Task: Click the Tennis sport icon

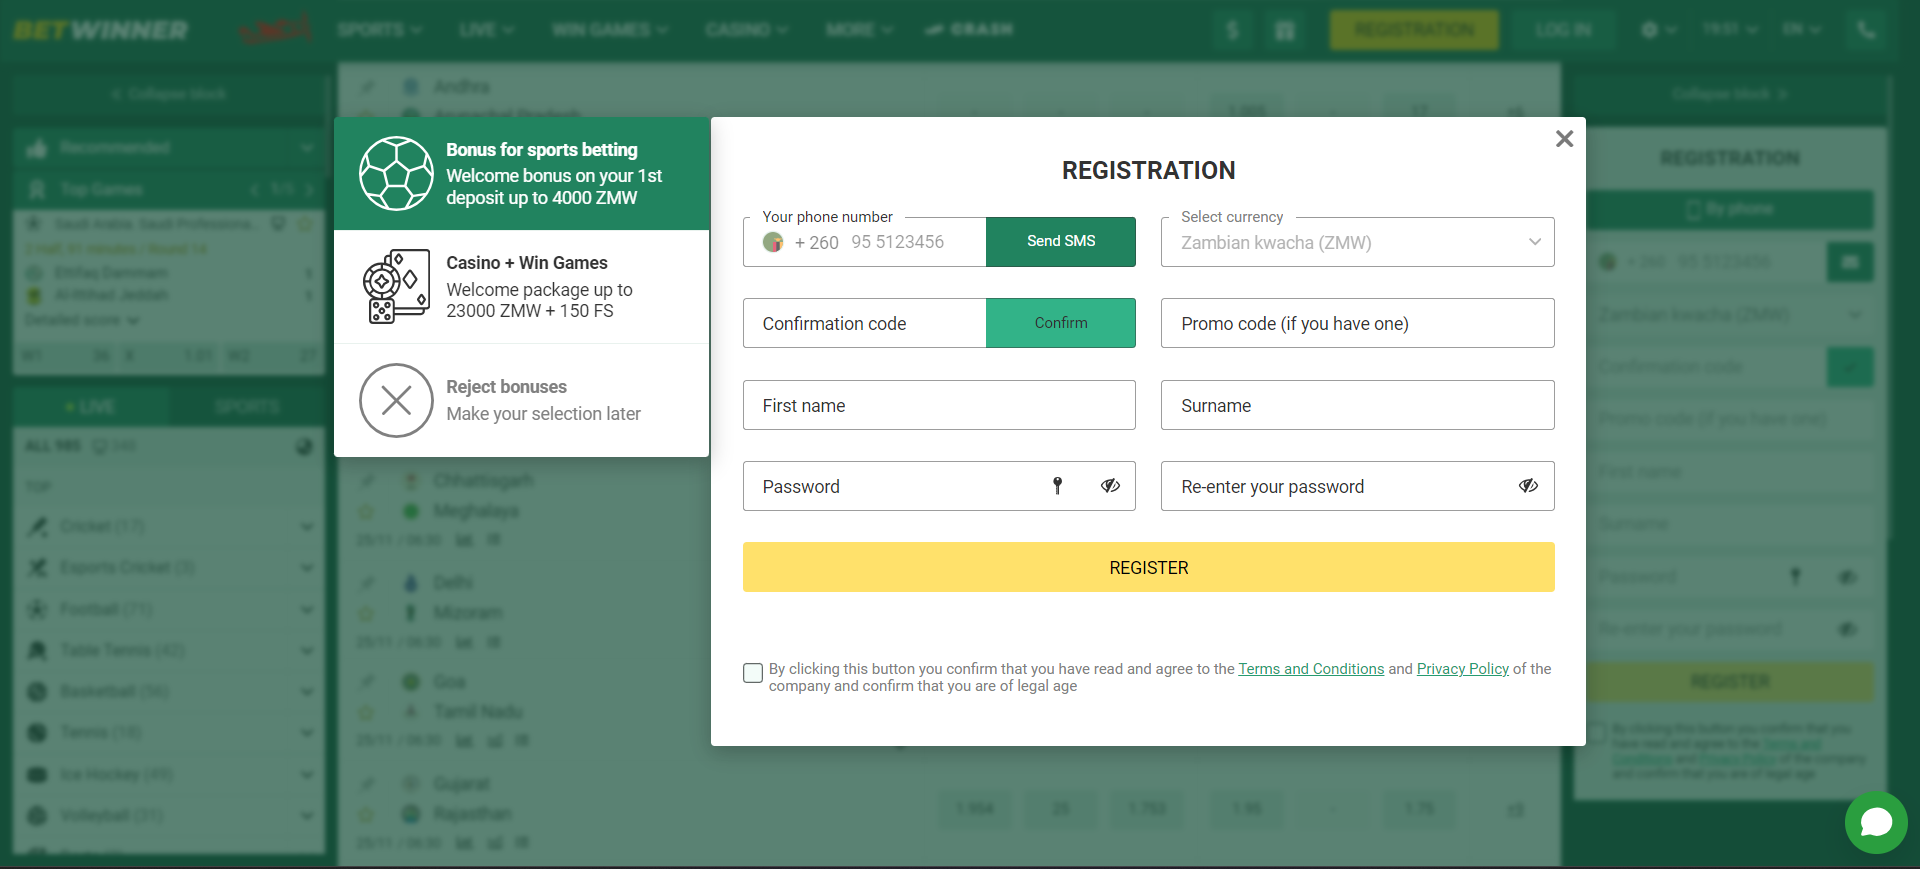Action: [37, 733]
